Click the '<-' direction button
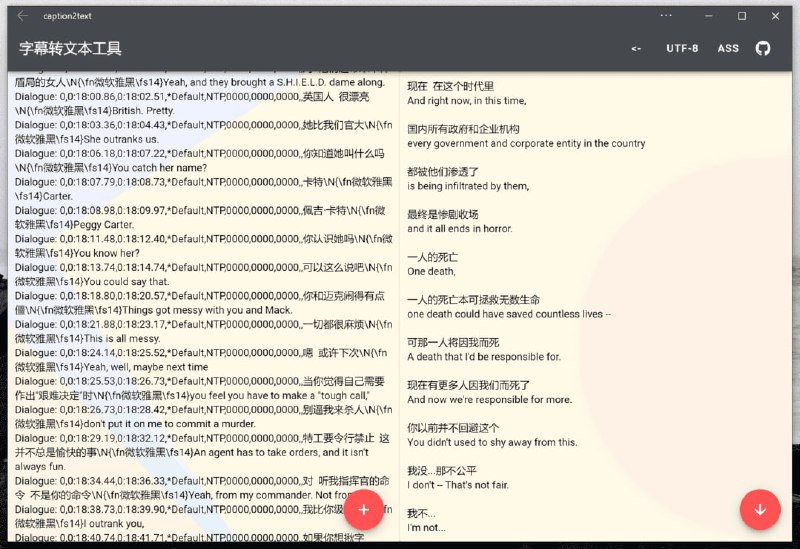Screen dimensions: 800x549 [x=636, y=48]
